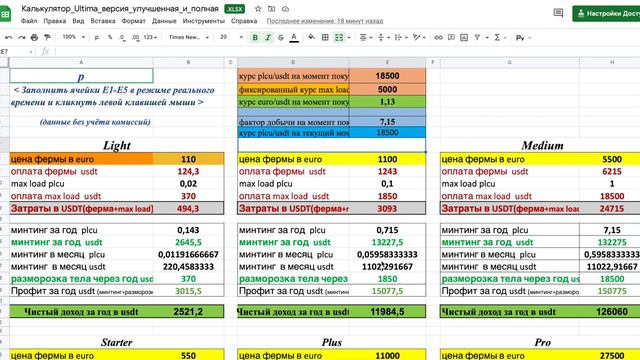The height and width of the screenshot is (360, 640).
Task: Open the Данные menu
Action: [x=164, y=21]
